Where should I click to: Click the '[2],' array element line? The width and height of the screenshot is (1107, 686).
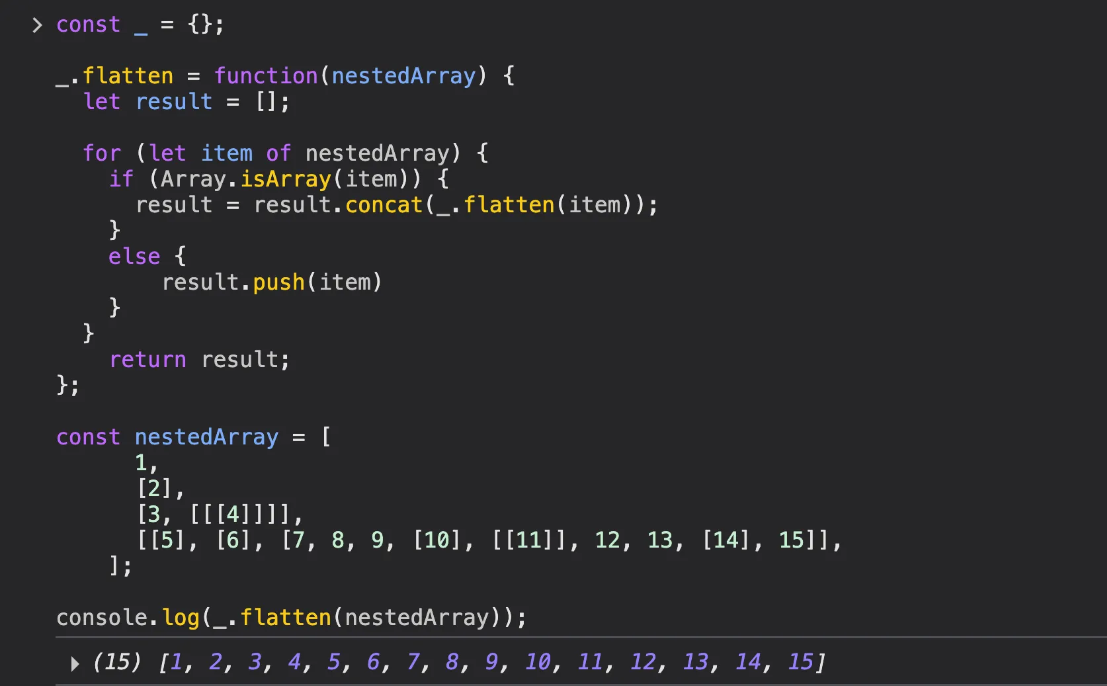(160, 488)
